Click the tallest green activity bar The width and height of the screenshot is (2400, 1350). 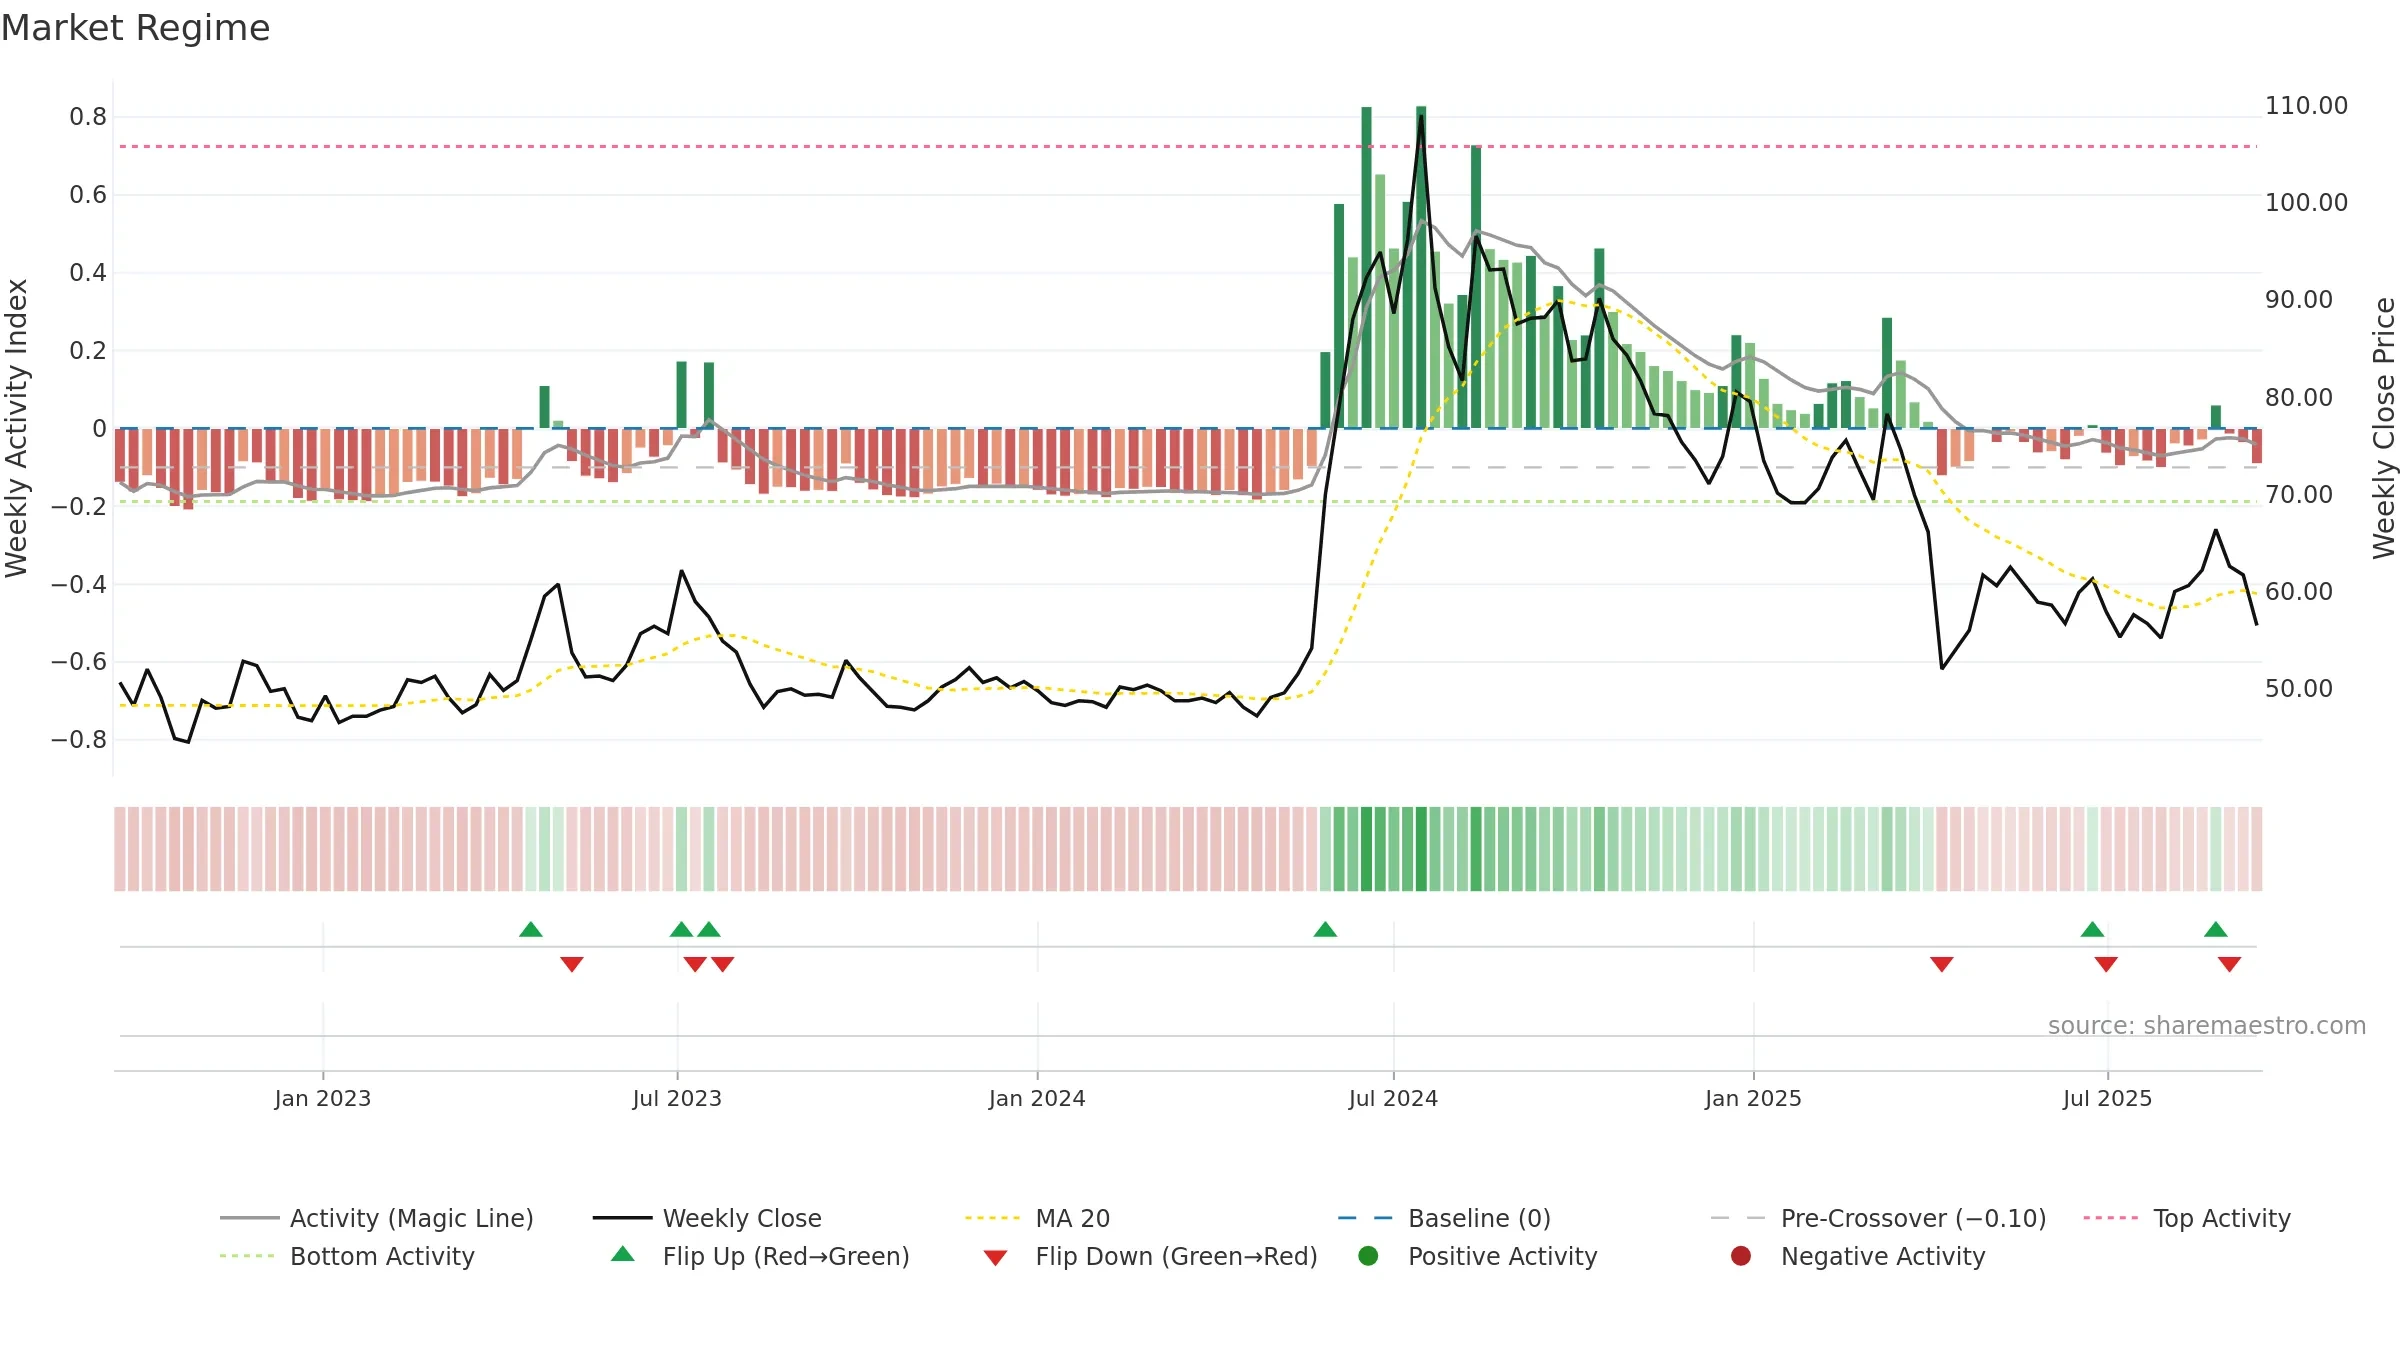(x=1421, y=267)
